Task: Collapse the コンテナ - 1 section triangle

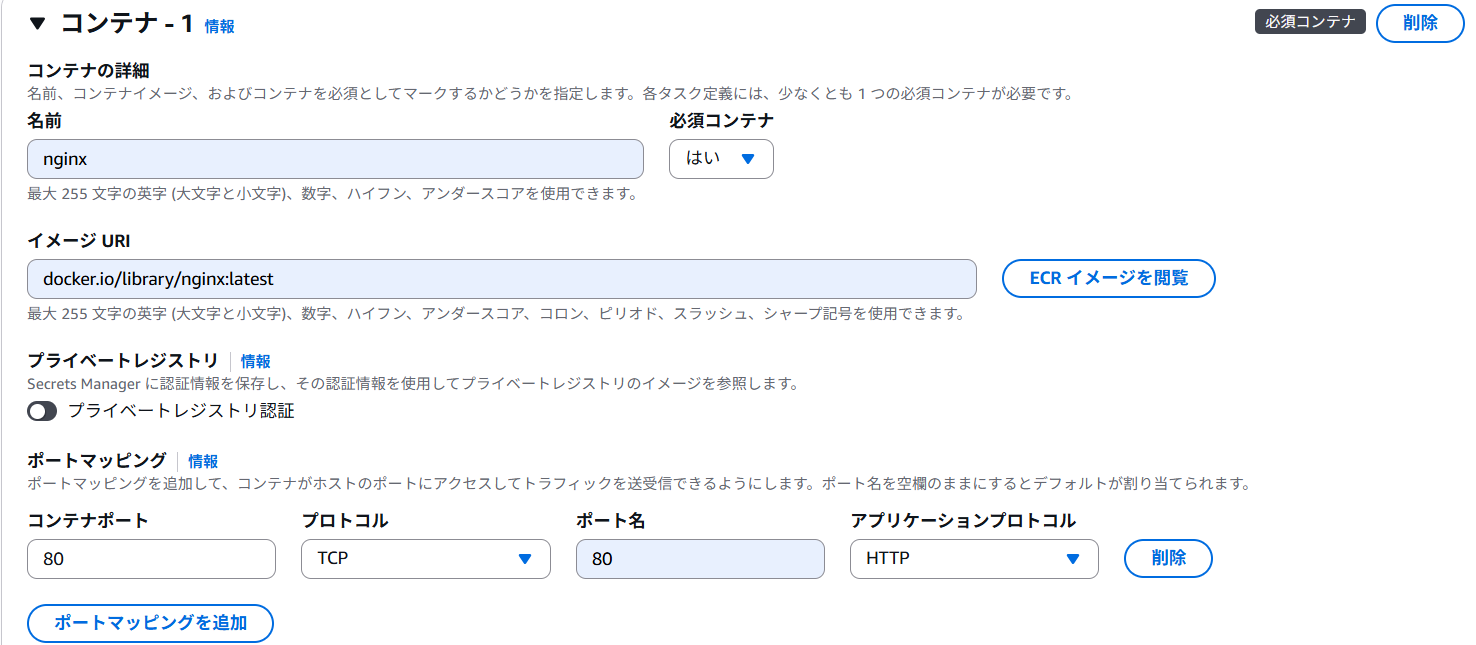Action: 38,24
